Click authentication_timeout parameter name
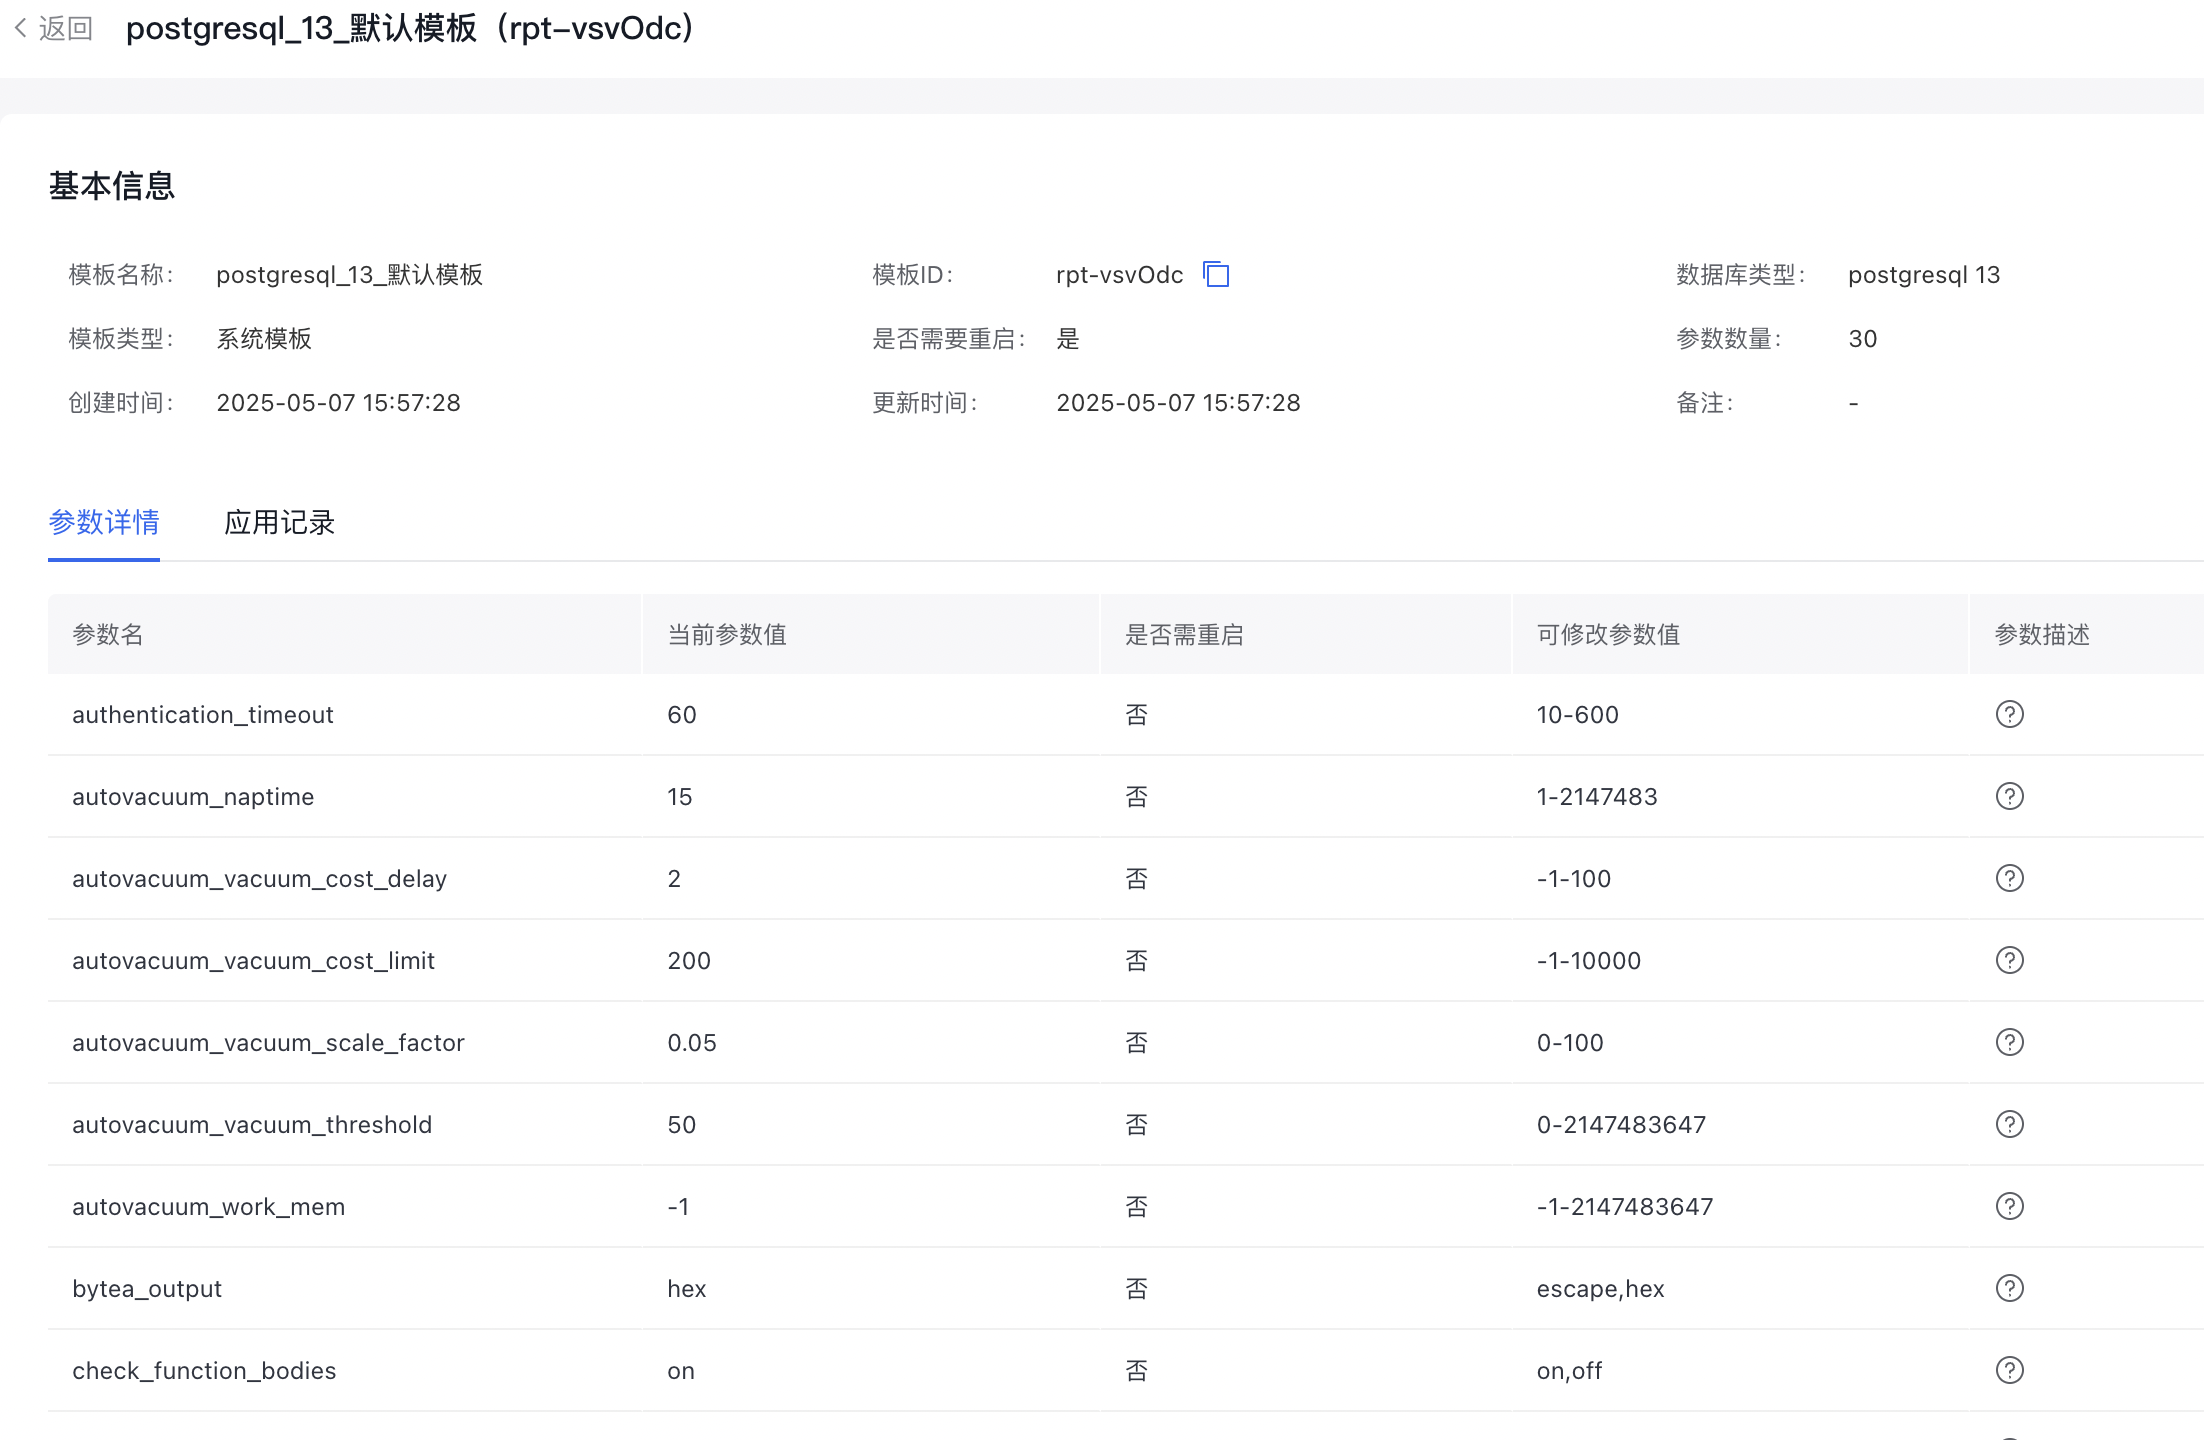Viewport: 2204px width, 1440px height. [203, 715]
